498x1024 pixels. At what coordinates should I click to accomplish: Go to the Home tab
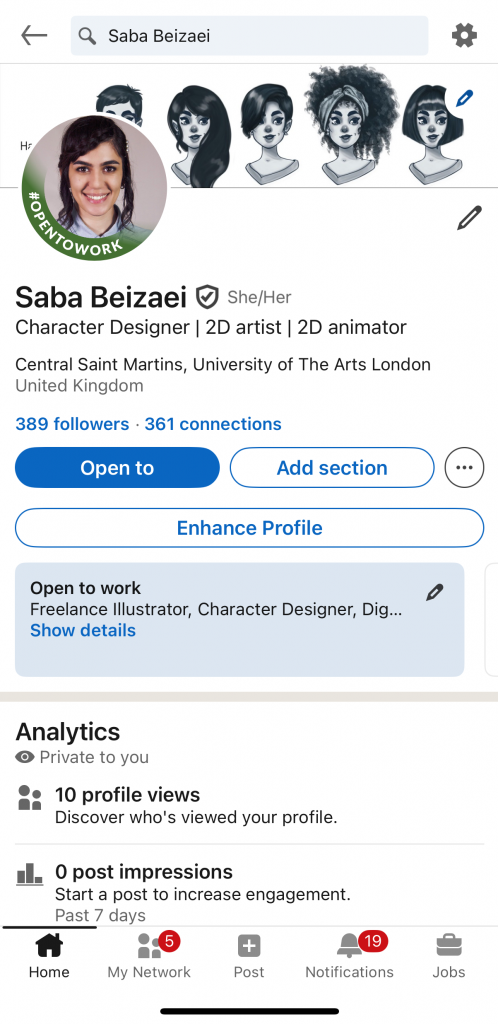[49, 956]
